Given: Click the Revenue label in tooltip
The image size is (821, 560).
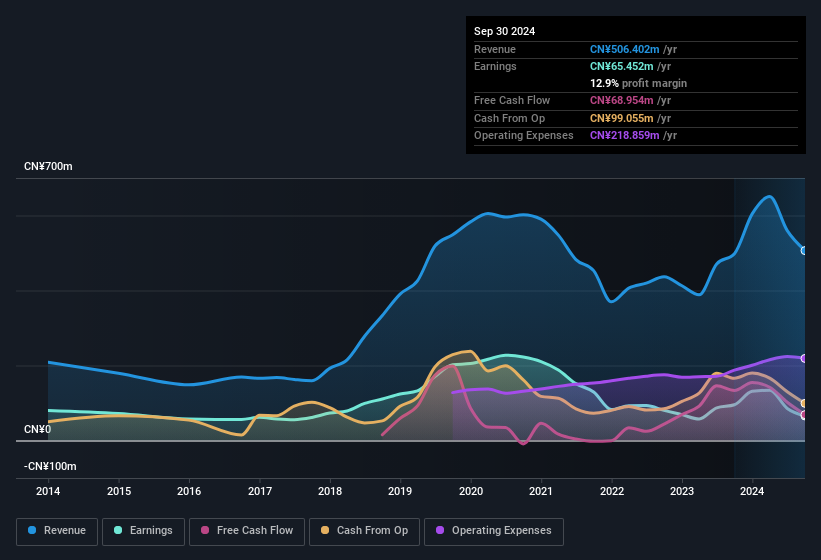Looking at the screenshot, I should [495, 49].
